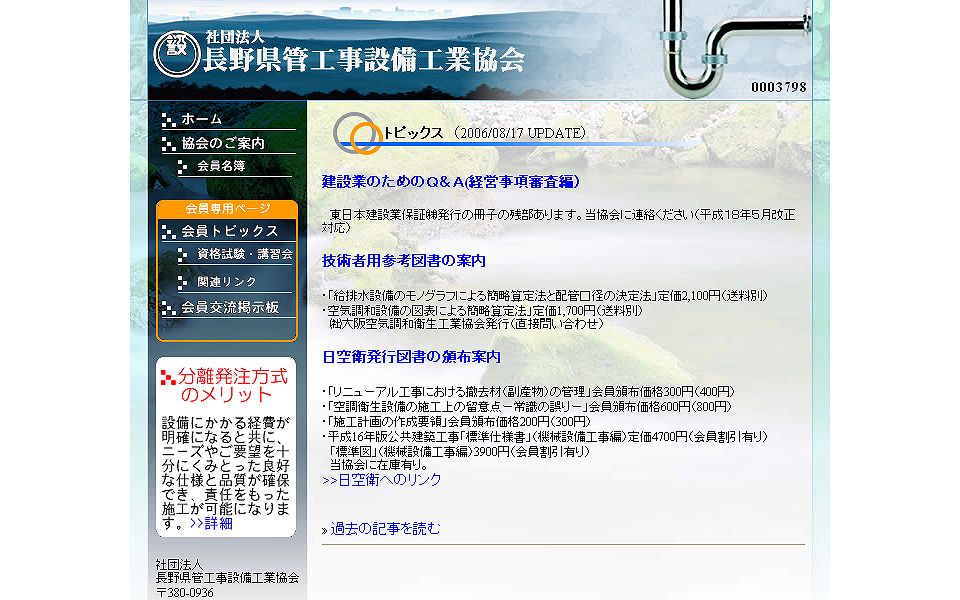Viewport: 960px width, 600px height.
Task: Click the 当協会に在庫有り text
Action: [x=378, y=465]
